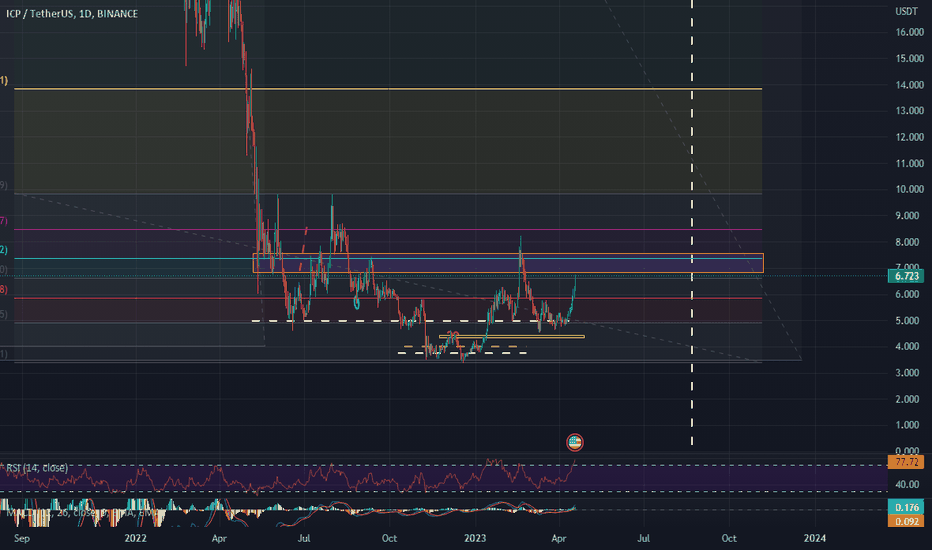
Task: Click the 2022 label on time axis
Action: [136, 538]
